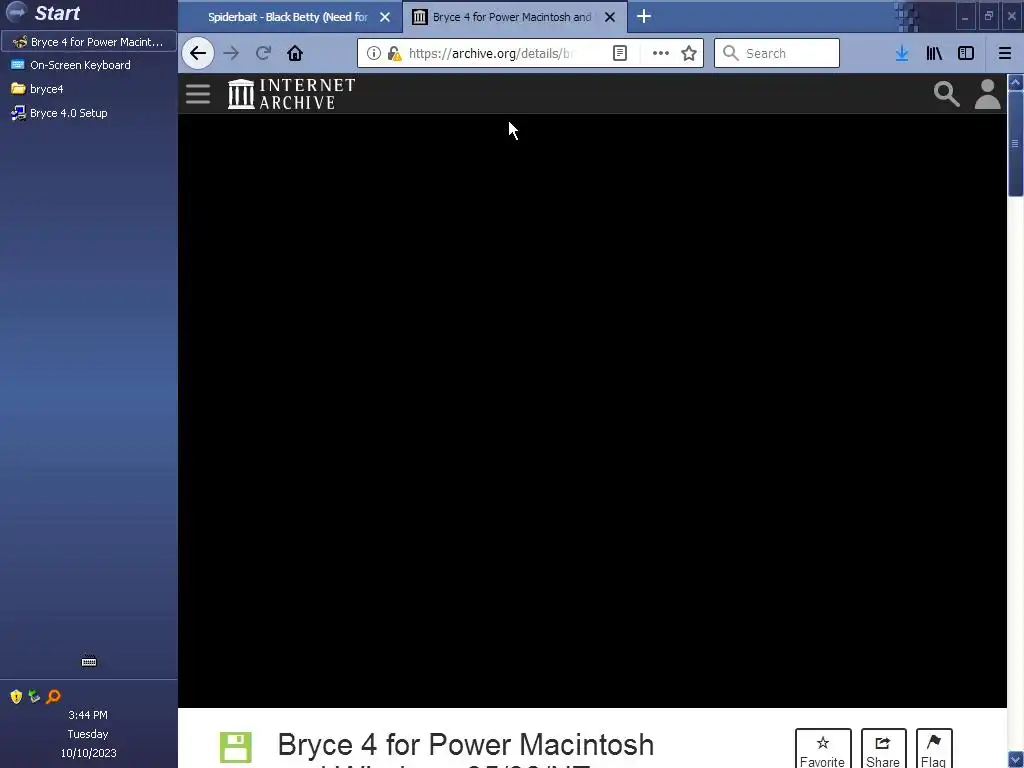Go back to the previous page
Viewport: 1024px width, 768px height.
click(198, 54)
